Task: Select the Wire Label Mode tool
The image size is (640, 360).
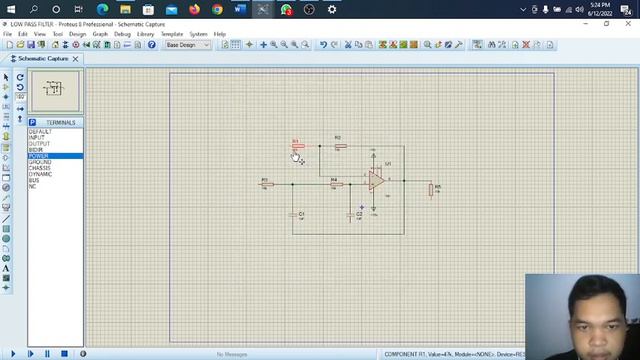Action: (x=6, y=107)
